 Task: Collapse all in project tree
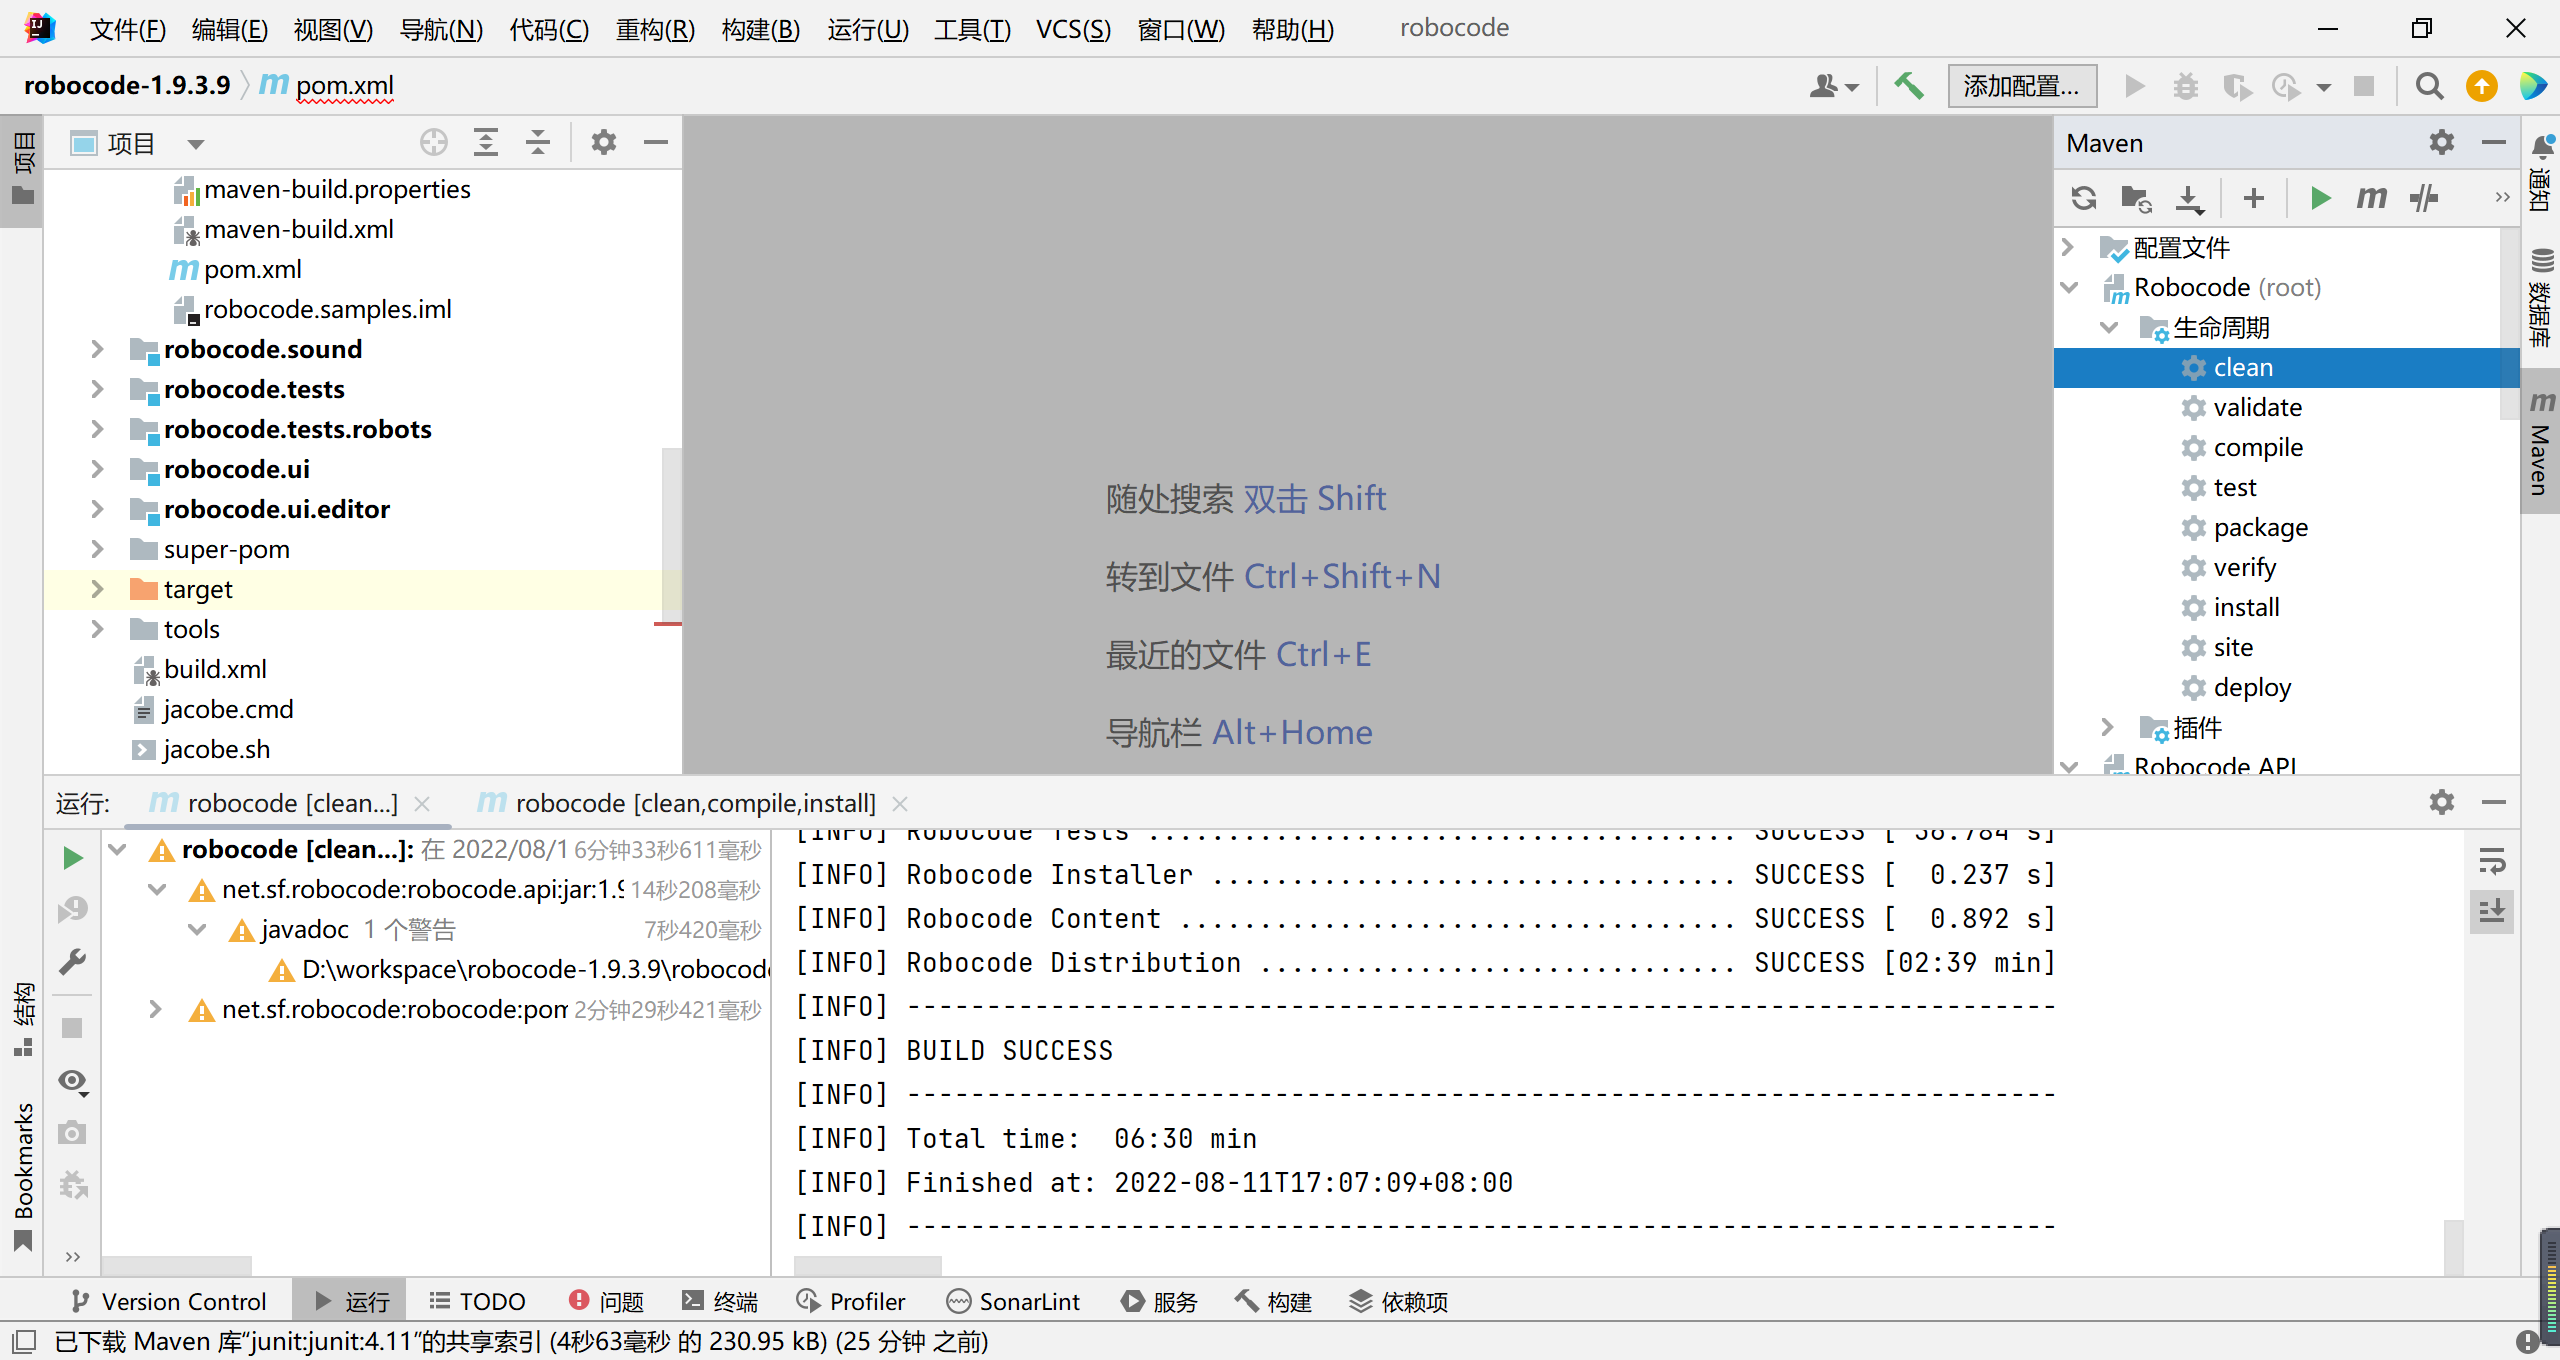[x=538, y=143]
